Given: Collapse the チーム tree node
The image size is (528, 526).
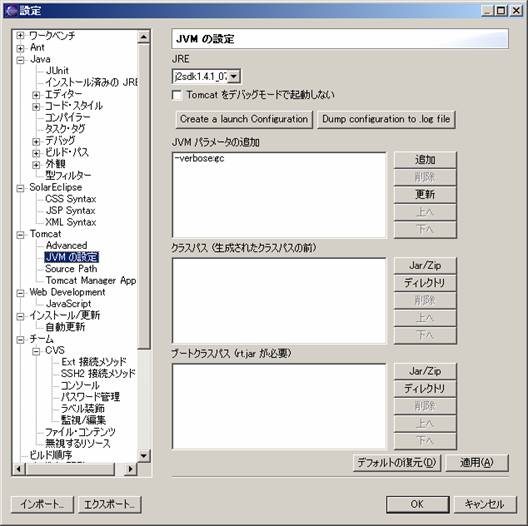Looking at the screenshot, I should click(20, 339).
